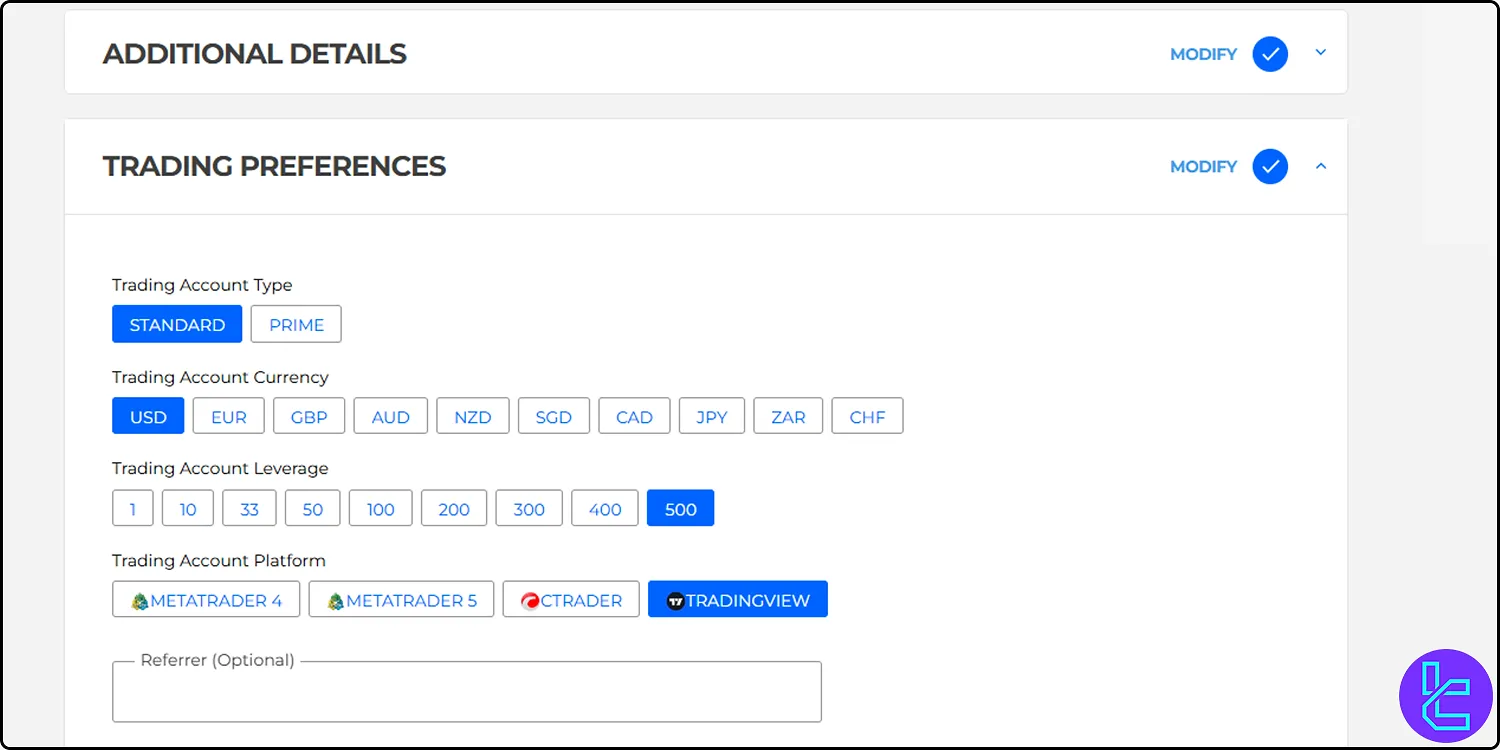Click the Trading Preferences checkmark icon
Image resolution: width=1500 pixels, height=750 pixels.
pos(1270,166)
